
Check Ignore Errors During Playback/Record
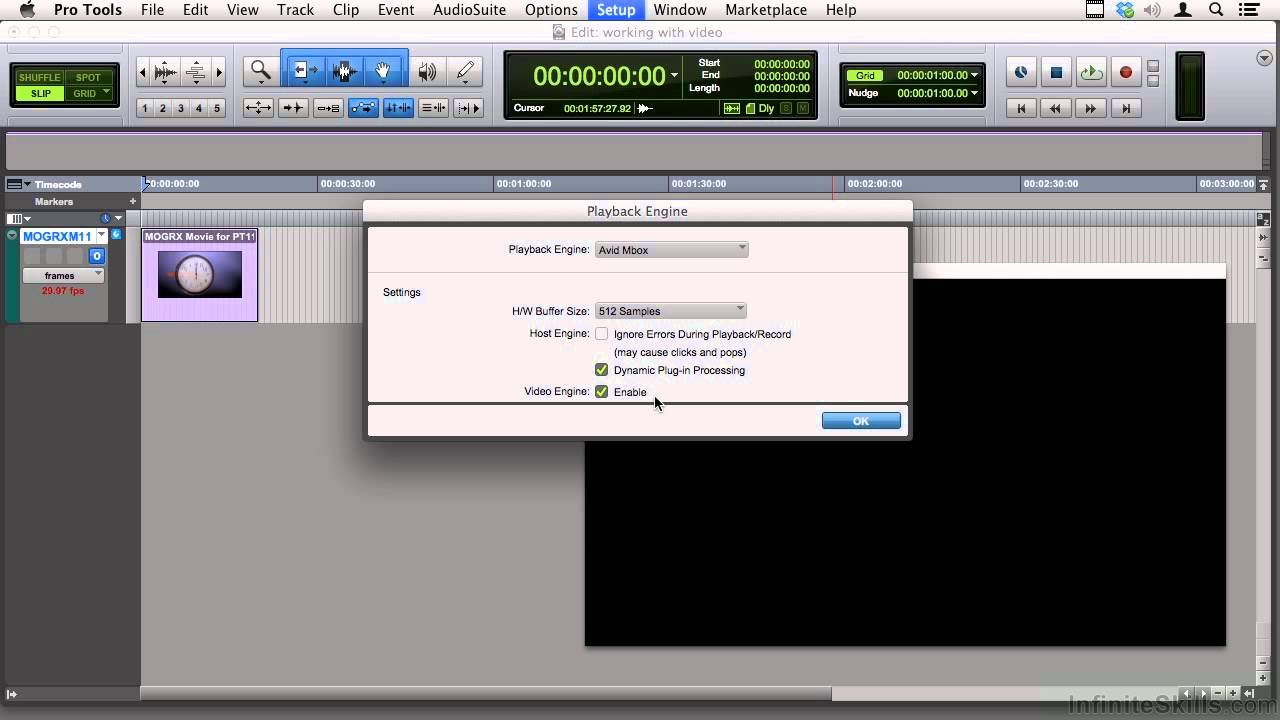click(601, 334)
